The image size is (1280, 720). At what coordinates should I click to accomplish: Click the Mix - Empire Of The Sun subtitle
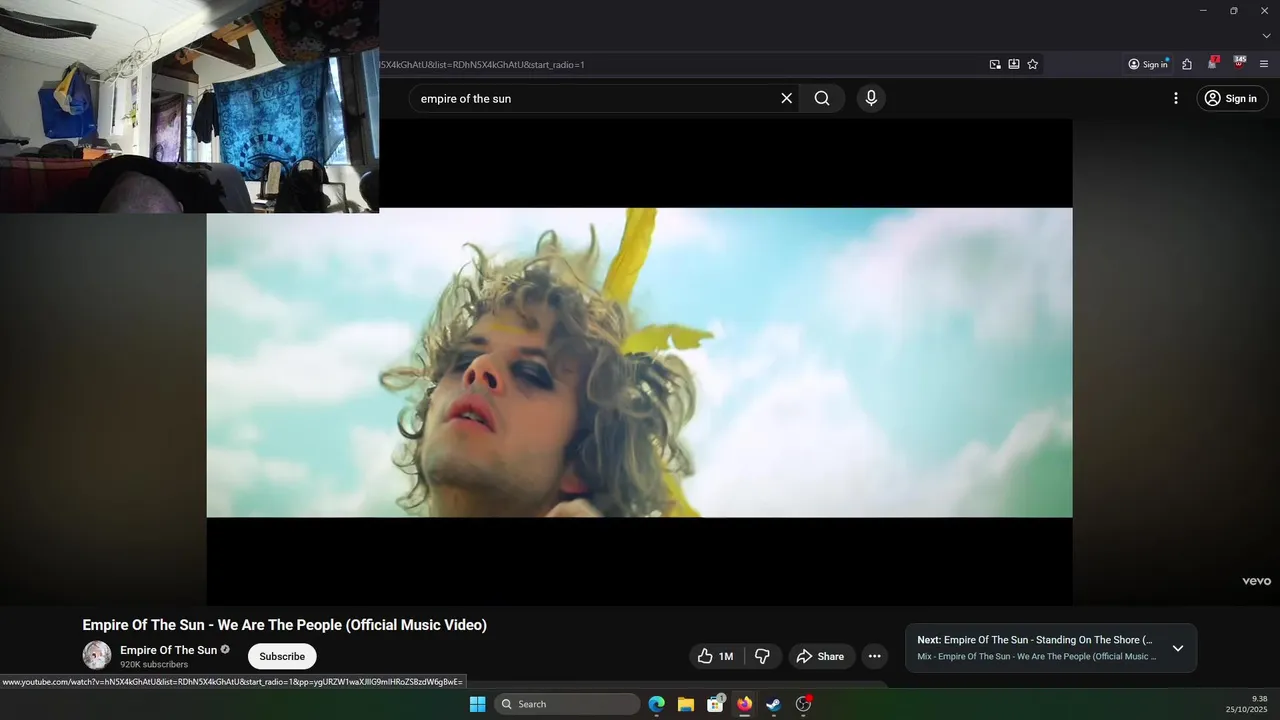coord(1036,657)
